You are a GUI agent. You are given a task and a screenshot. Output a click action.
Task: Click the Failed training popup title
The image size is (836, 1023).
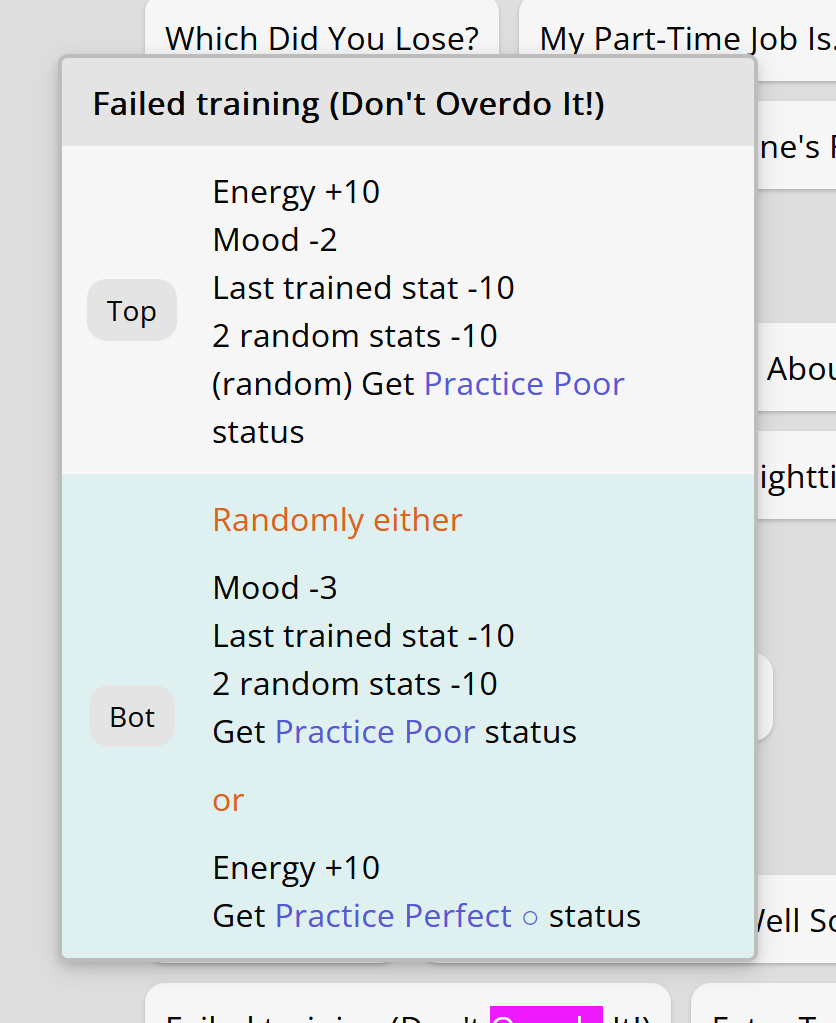click(348, 104)
